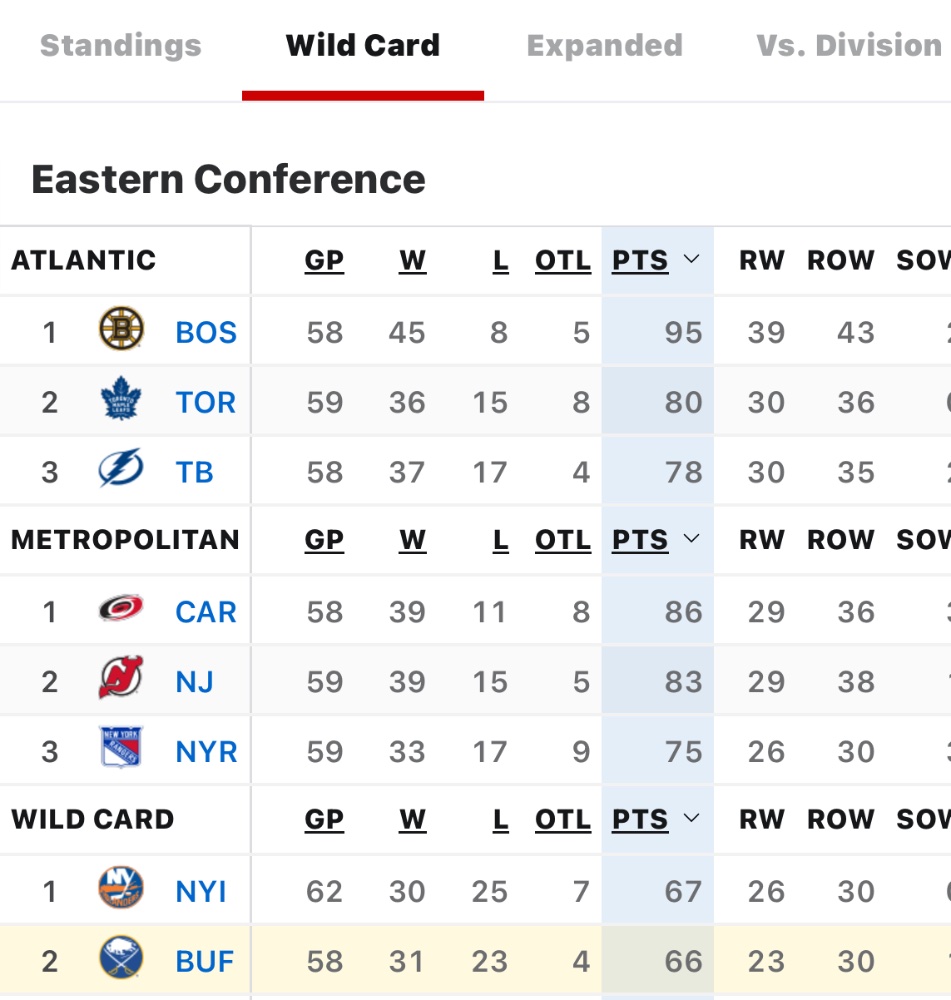Viewport: 951px width, 1000px height.
Task: Toggle PTS sort arrow in Wild Card header
Action: [x=691, y=818]
